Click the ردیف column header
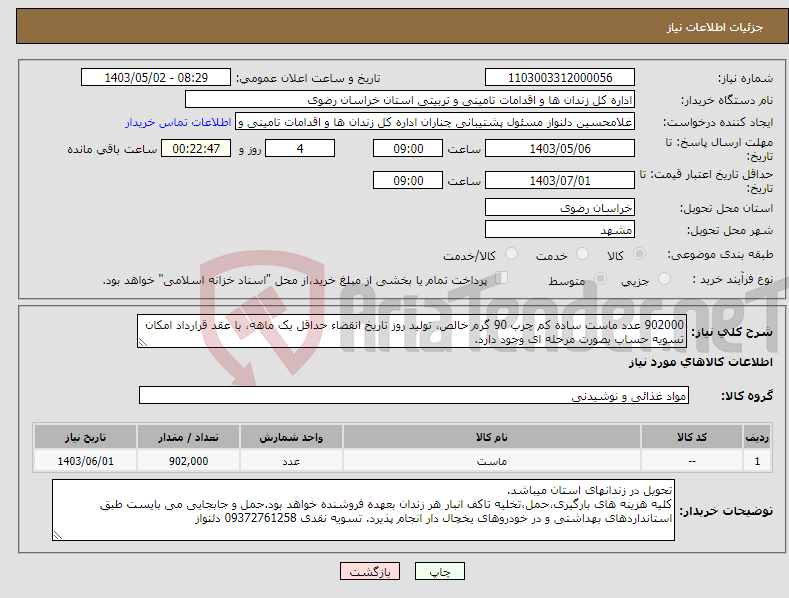Image resolution: width=789 pixels, height=598 pixels. pyautogui.click(x=757, y=437)
